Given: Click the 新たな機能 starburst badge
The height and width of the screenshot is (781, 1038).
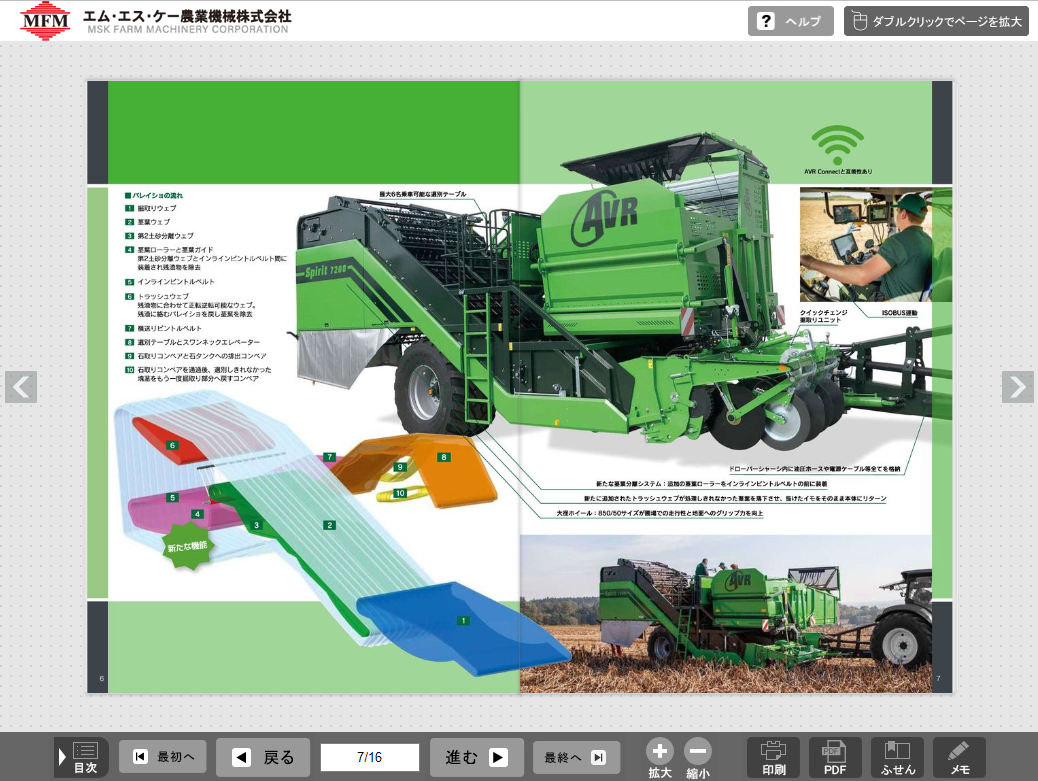Looking at the screenshot, I should tap(187, 546).
